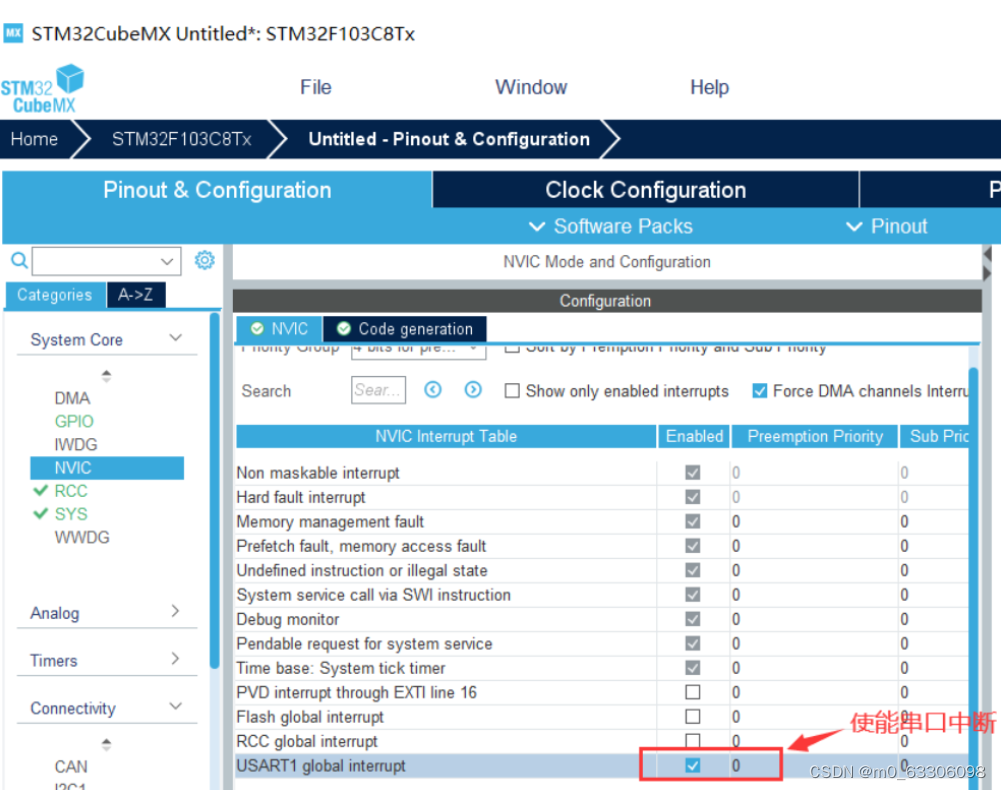Viewport: 1001px width, 790px height.
Task: Click the MX window title icon
Action: pos(13,33)
